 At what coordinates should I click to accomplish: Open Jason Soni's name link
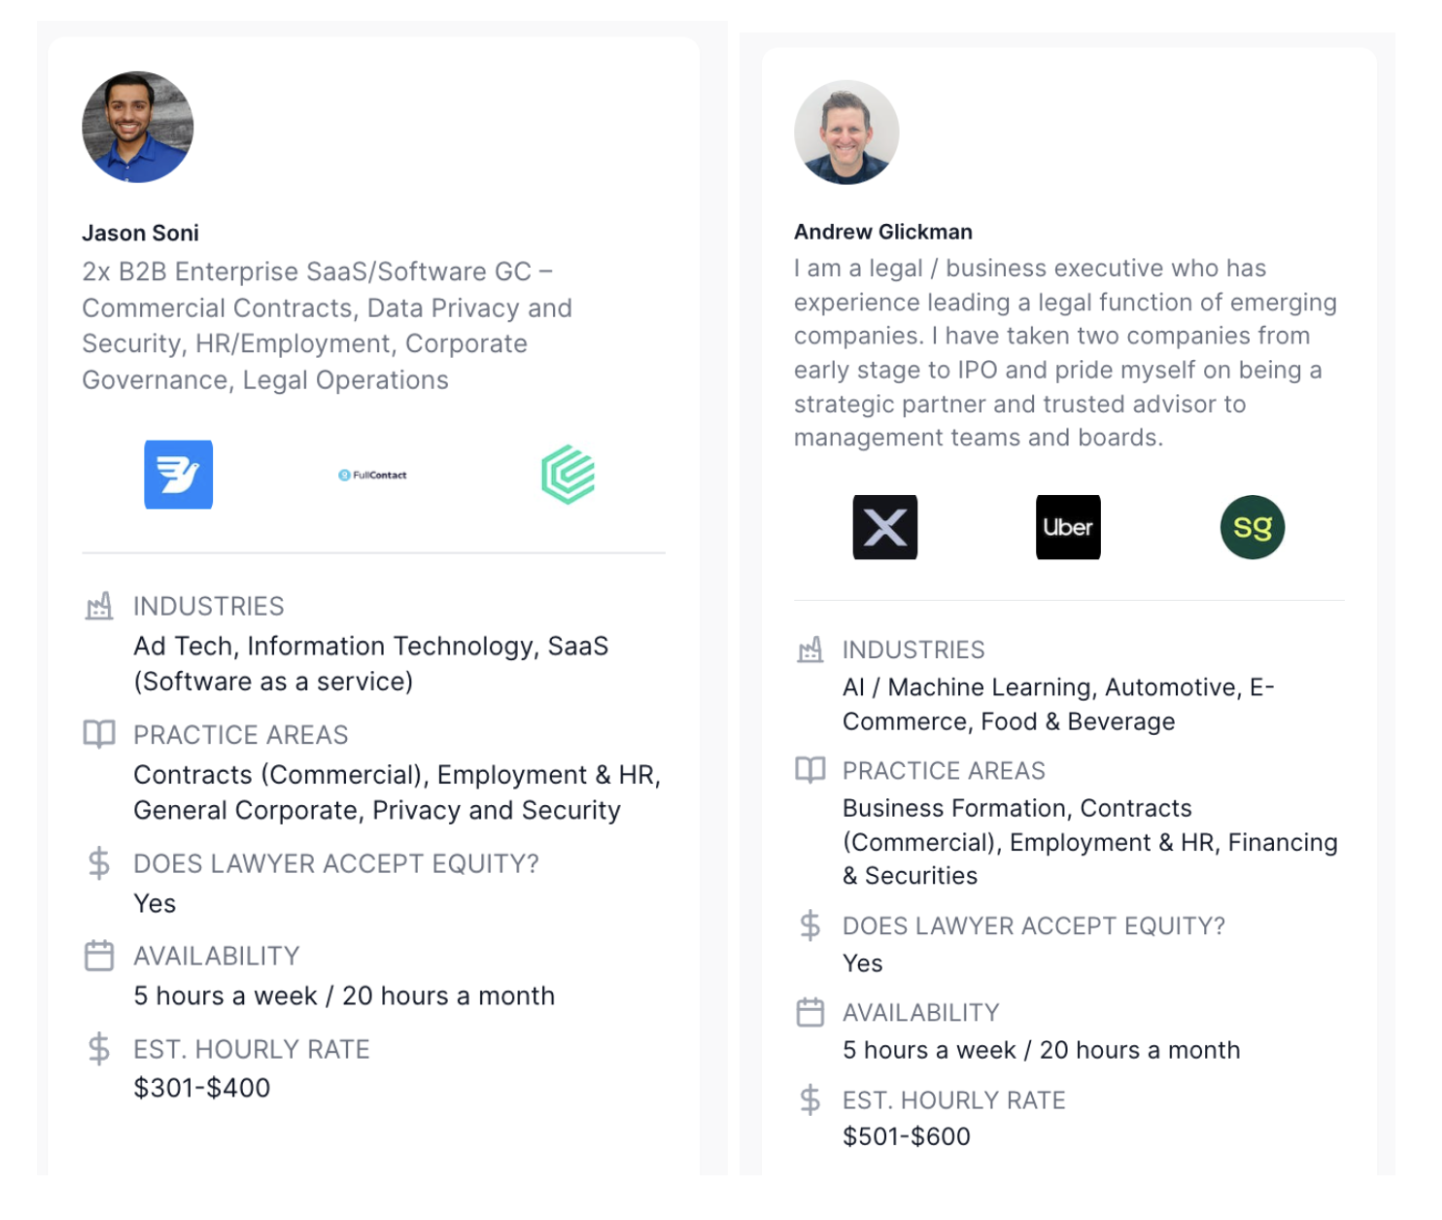(x=140, y=233)
